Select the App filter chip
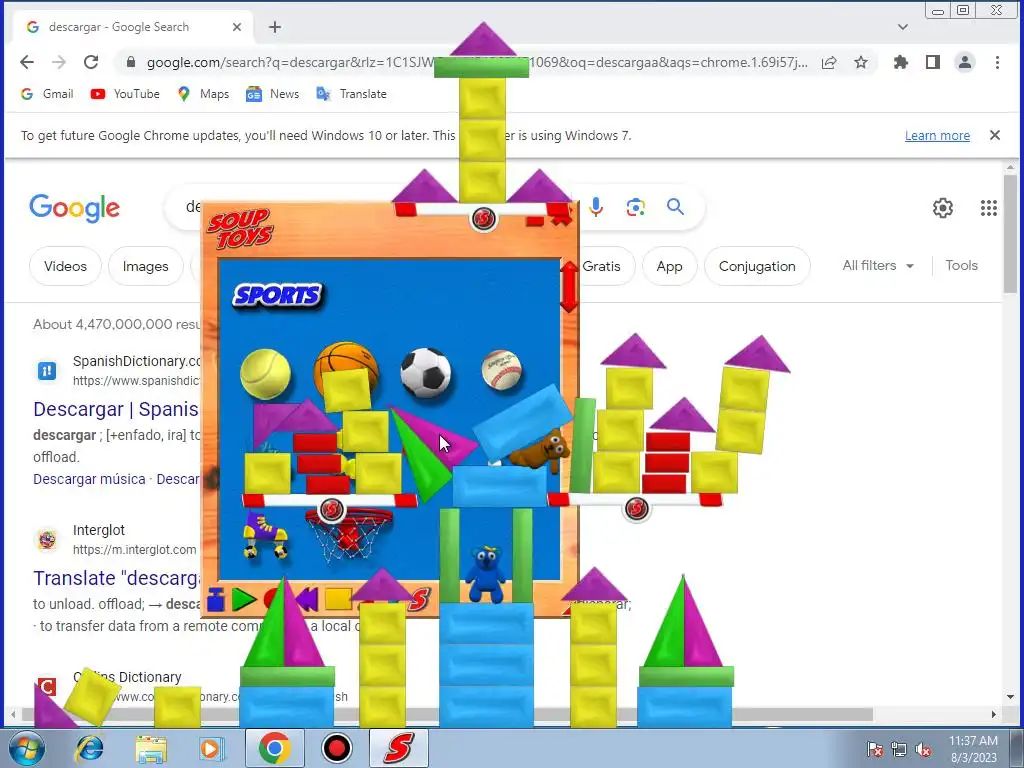The height and width of the screenshot is (768, 1024). [669, 266]
